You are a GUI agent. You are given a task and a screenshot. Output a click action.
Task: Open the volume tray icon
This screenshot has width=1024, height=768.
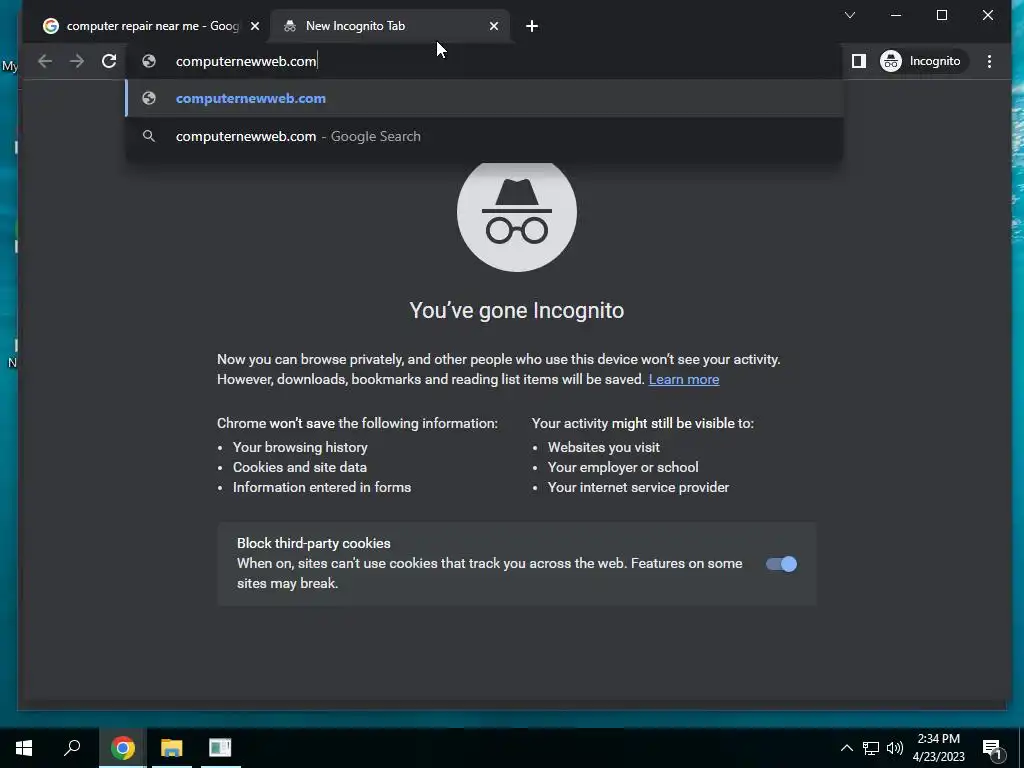(895, 748)
